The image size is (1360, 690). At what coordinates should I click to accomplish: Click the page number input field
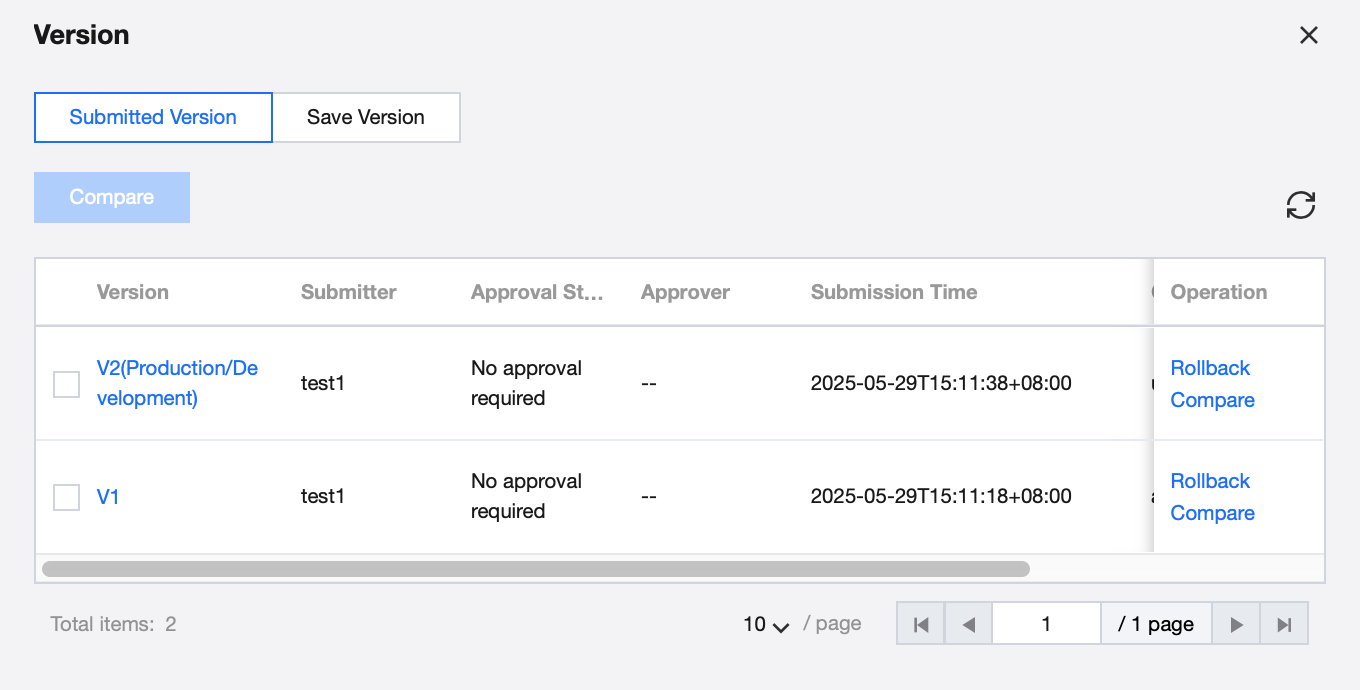pyautogui.click(x=1046, y=625)
